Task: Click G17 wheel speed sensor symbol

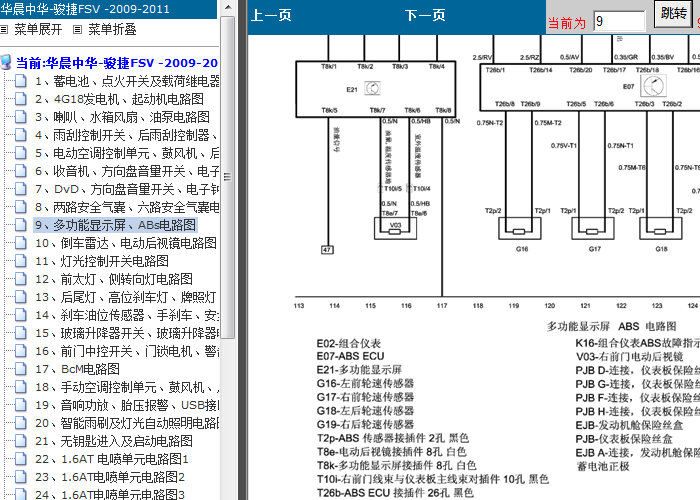Action: click(x=592, y=228)
